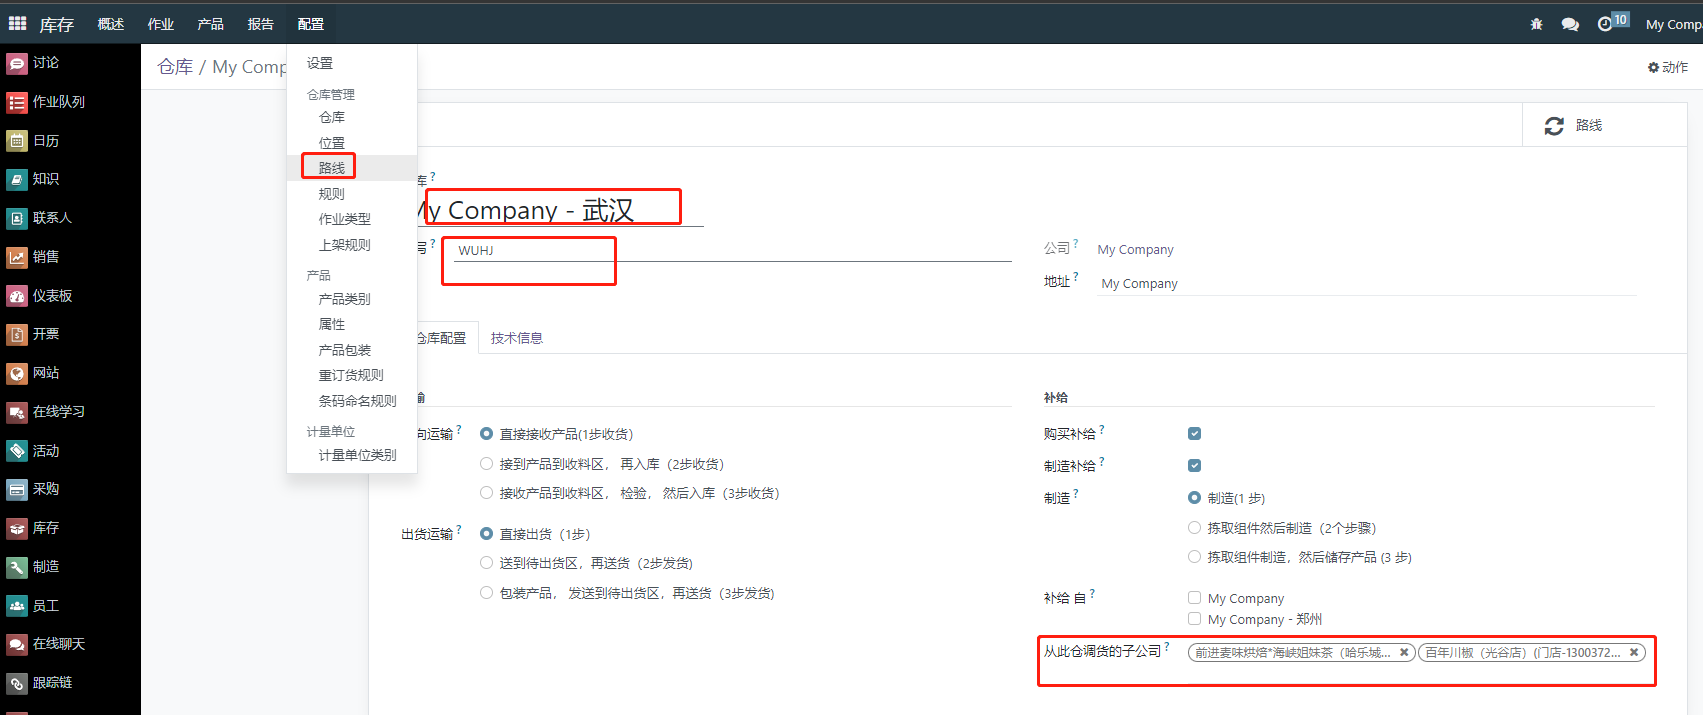
Task: Remove the 百年川椒 (光谷店) tag
Action: pyautogui.click(x=1634, y=652)
